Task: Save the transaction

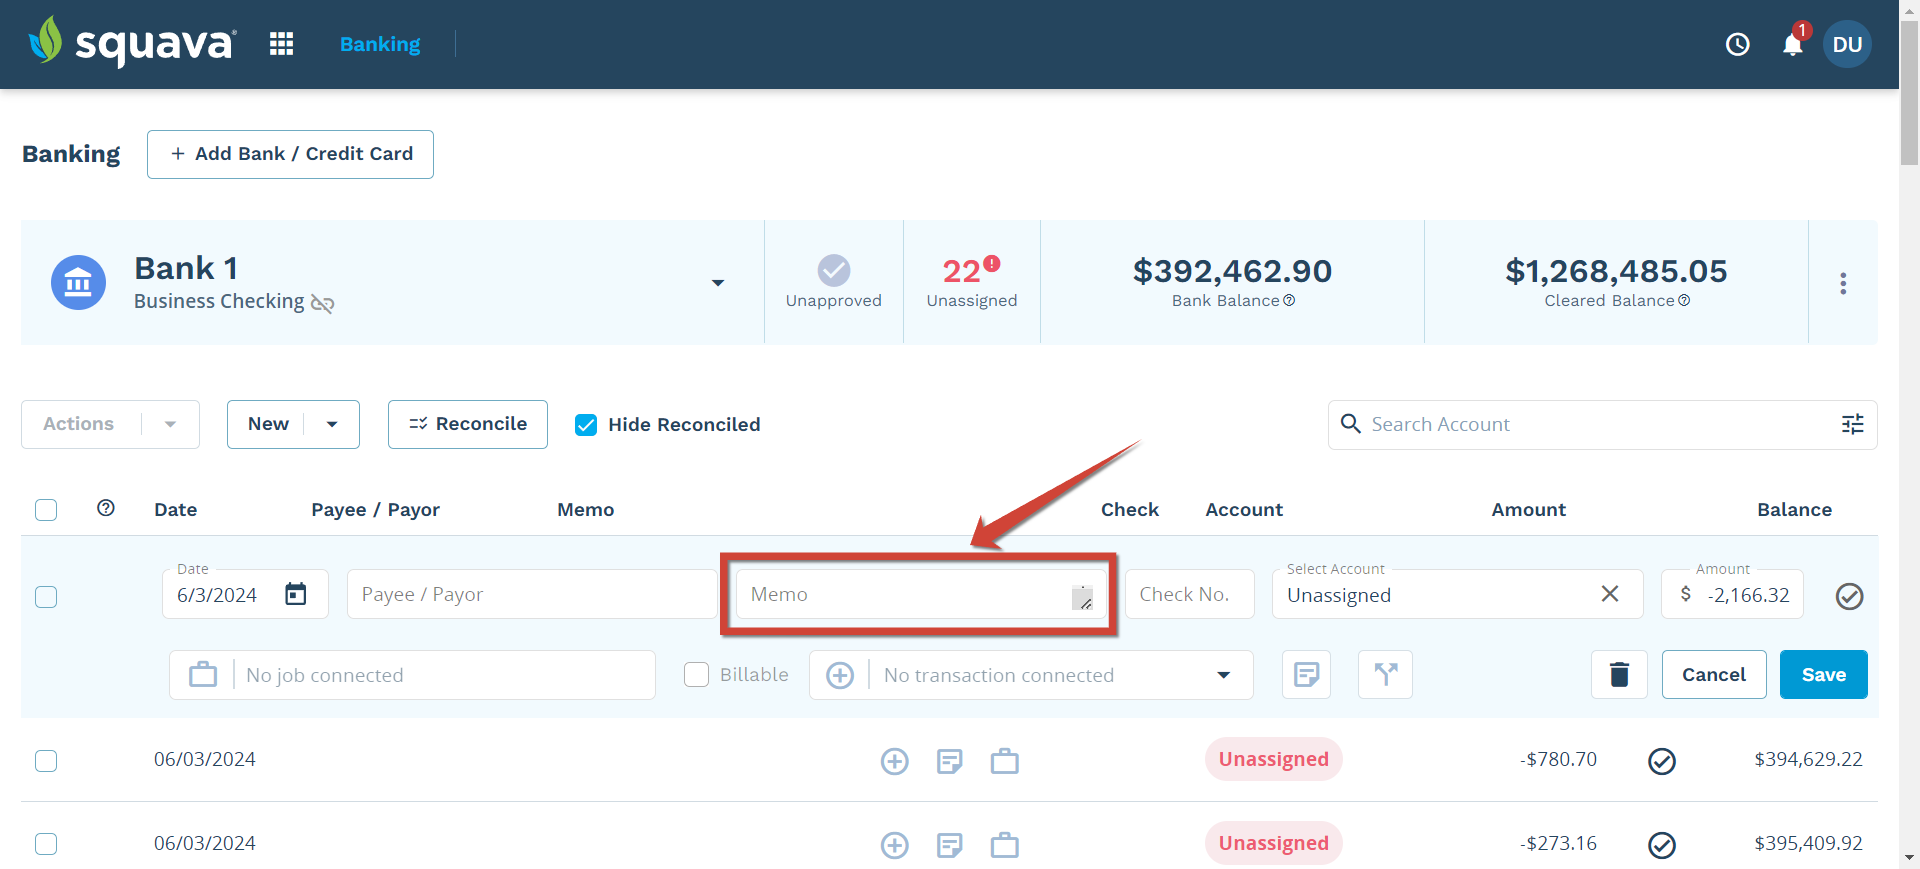Action: click(x=1824, y=675)
